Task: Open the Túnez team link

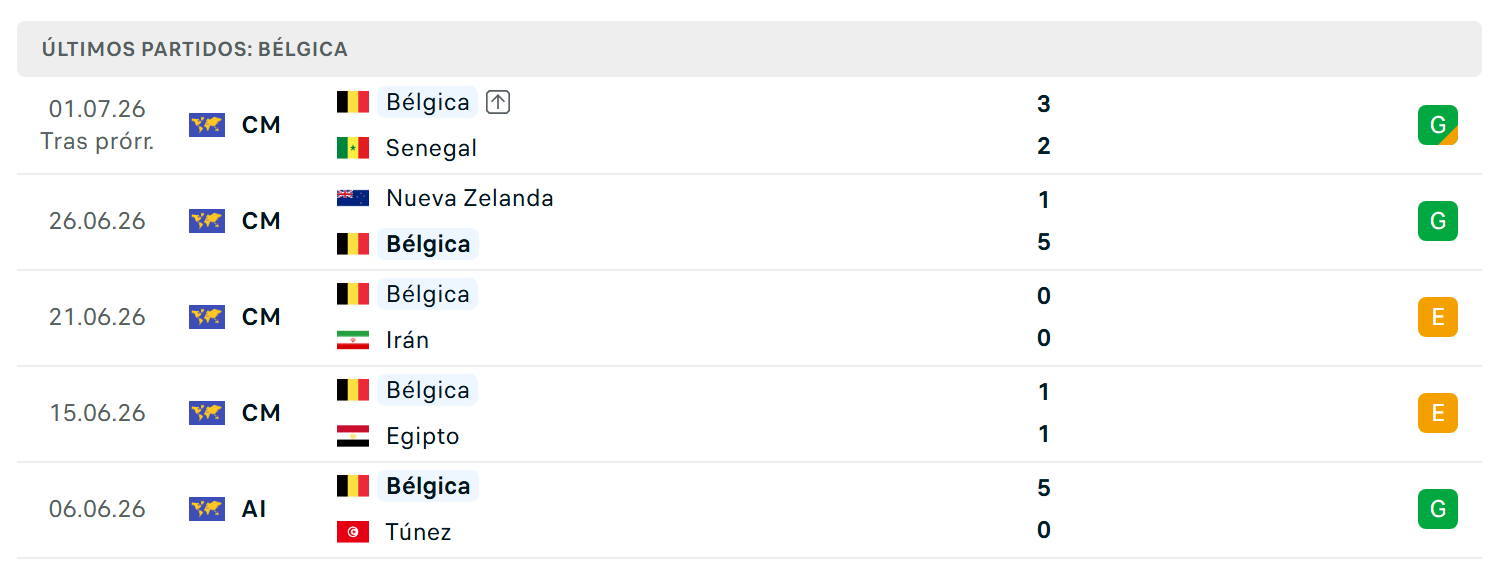Action: coord(418,532)
